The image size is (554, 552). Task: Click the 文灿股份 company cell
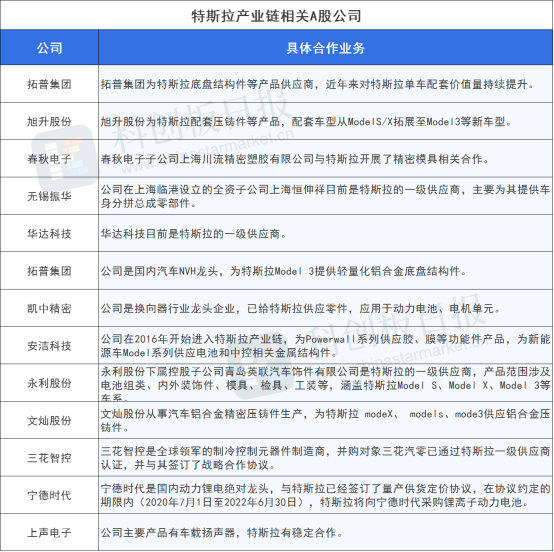[49, 421]
